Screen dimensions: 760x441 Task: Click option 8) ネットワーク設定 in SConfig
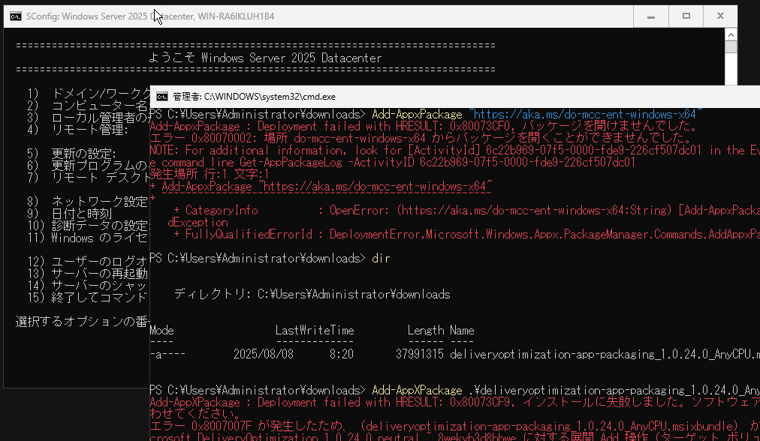tap(88, 202)
